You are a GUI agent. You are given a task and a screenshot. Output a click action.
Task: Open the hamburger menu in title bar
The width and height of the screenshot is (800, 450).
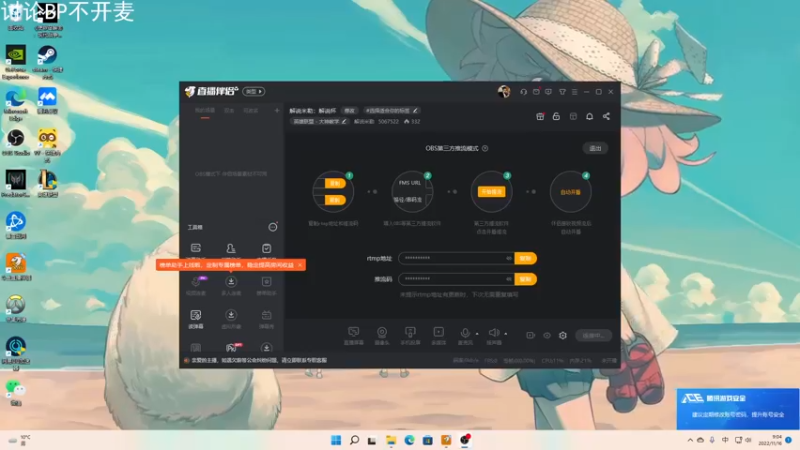(574, 92)
